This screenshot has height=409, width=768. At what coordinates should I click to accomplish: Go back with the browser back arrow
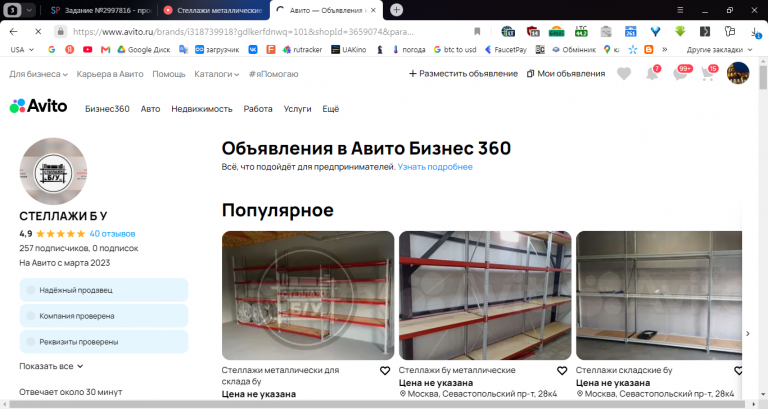pyautogui.click(x=14, y=31)
